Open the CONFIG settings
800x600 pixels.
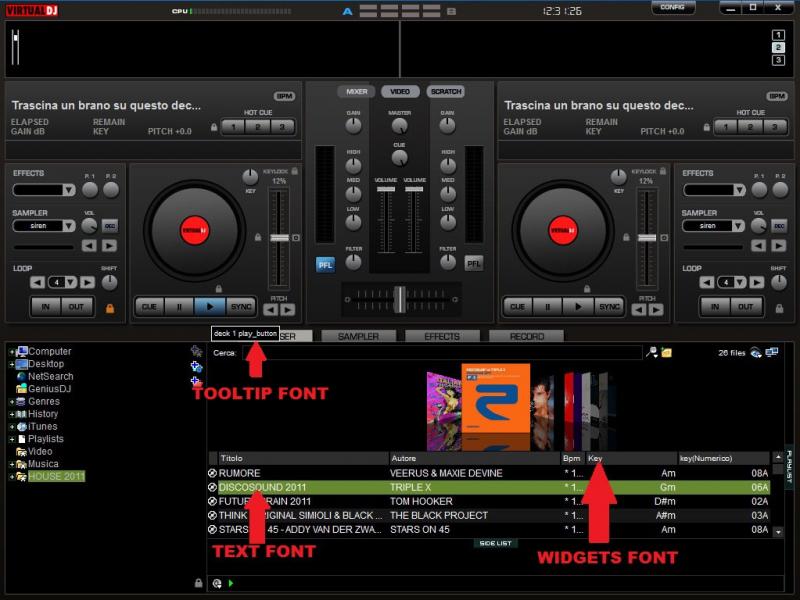[x=672, y=8]
